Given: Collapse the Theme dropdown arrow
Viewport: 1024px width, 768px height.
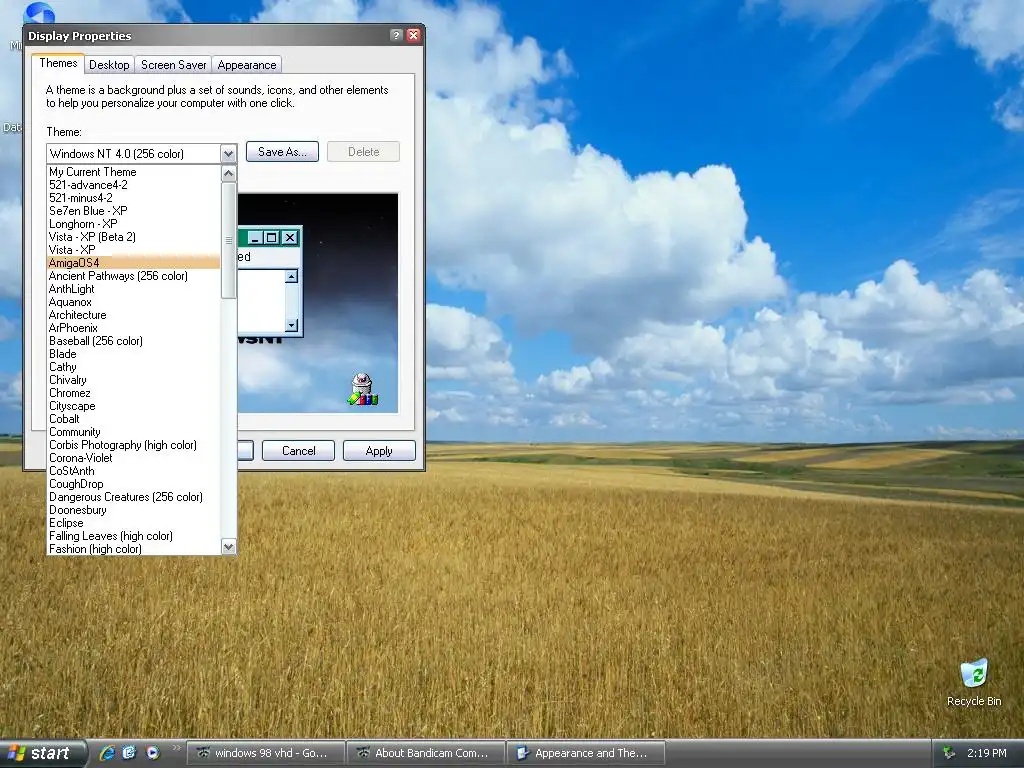Looking at the screenshot, I should point(228,154).
